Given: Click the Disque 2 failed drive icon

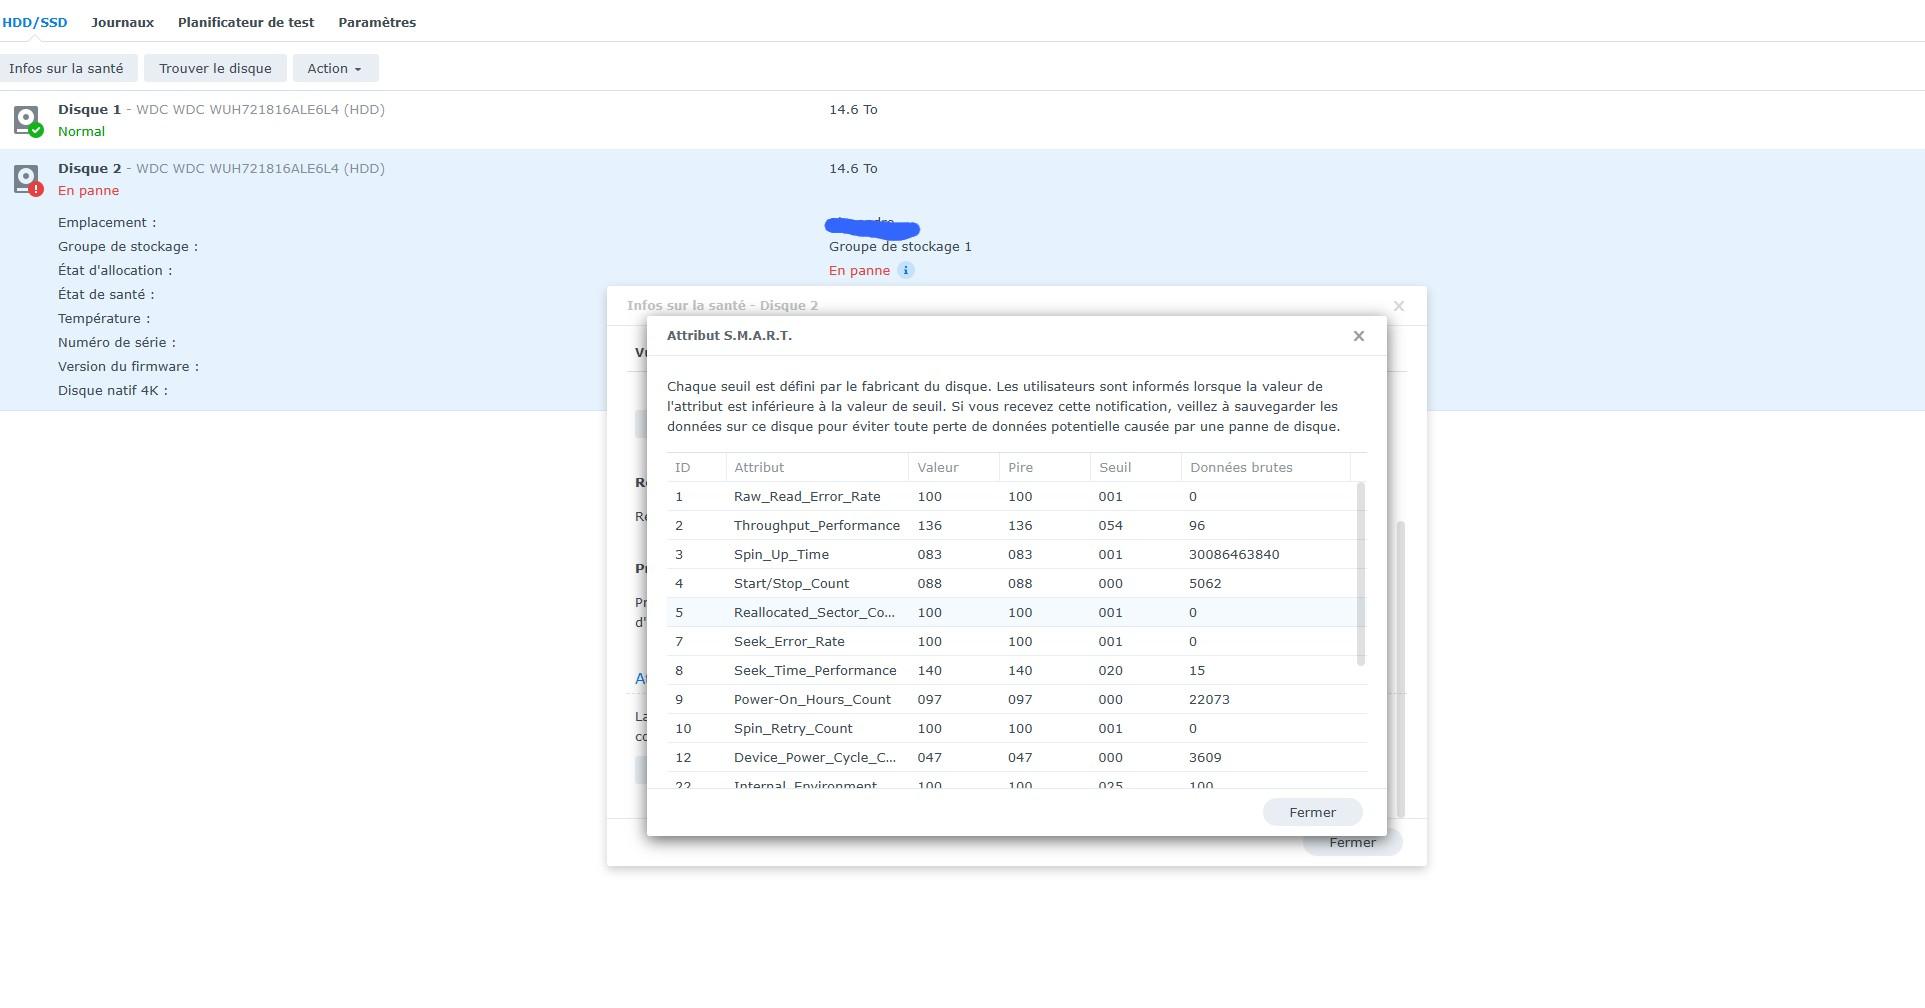Looking at the screenshot, I should pos(27,179).
